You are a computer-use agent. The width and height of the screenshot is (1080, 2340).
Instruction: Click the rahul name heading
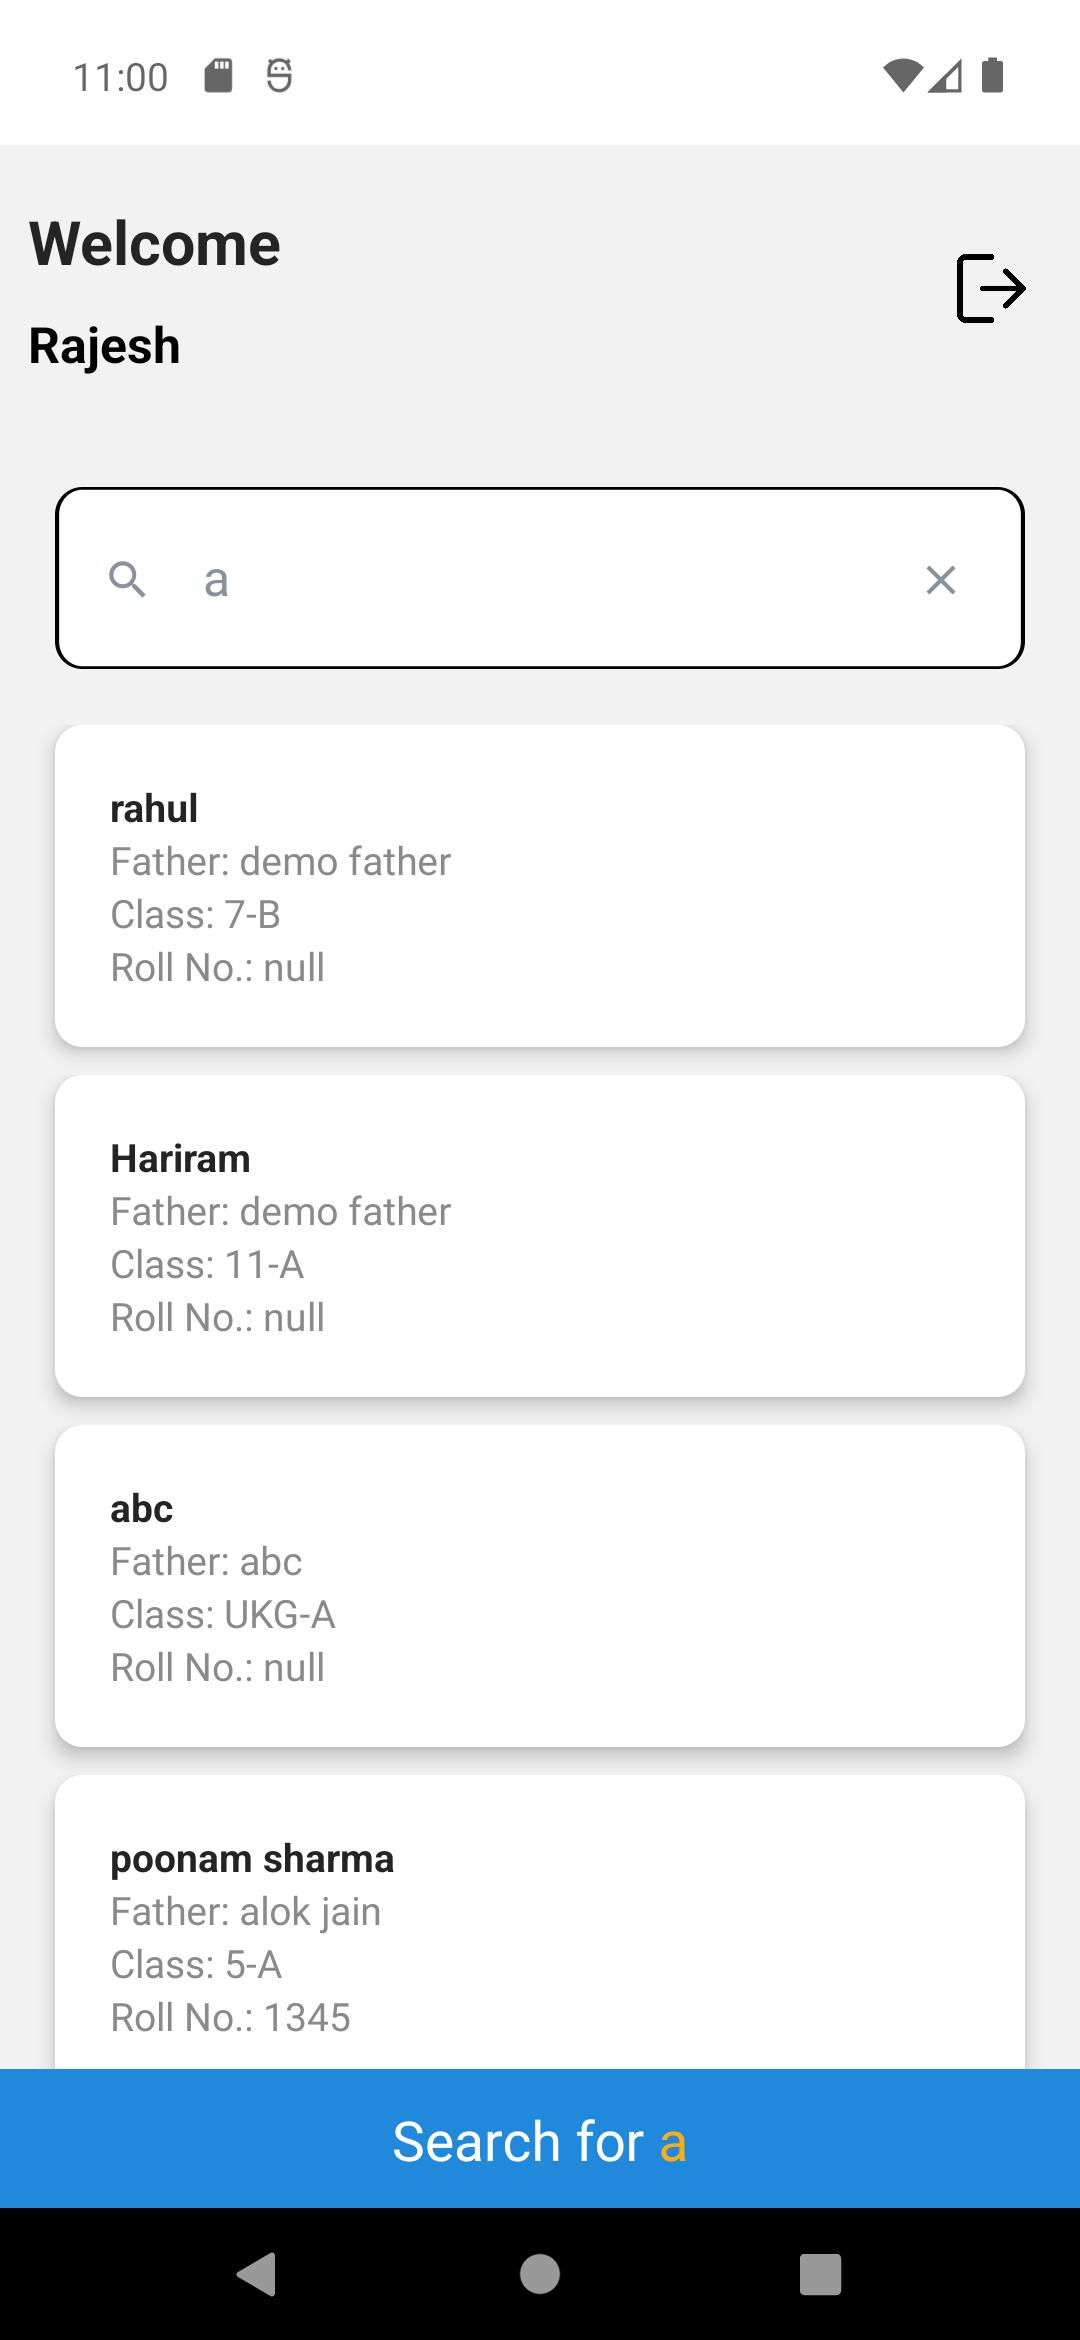tap(154, 808)
